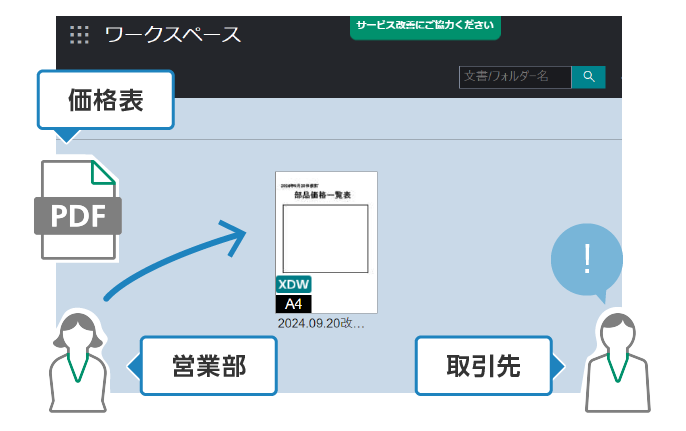Image resolution: width=686 pixels, height=431 pixels.
Task: Click the magnifier search button
Action: pos(588,77)
